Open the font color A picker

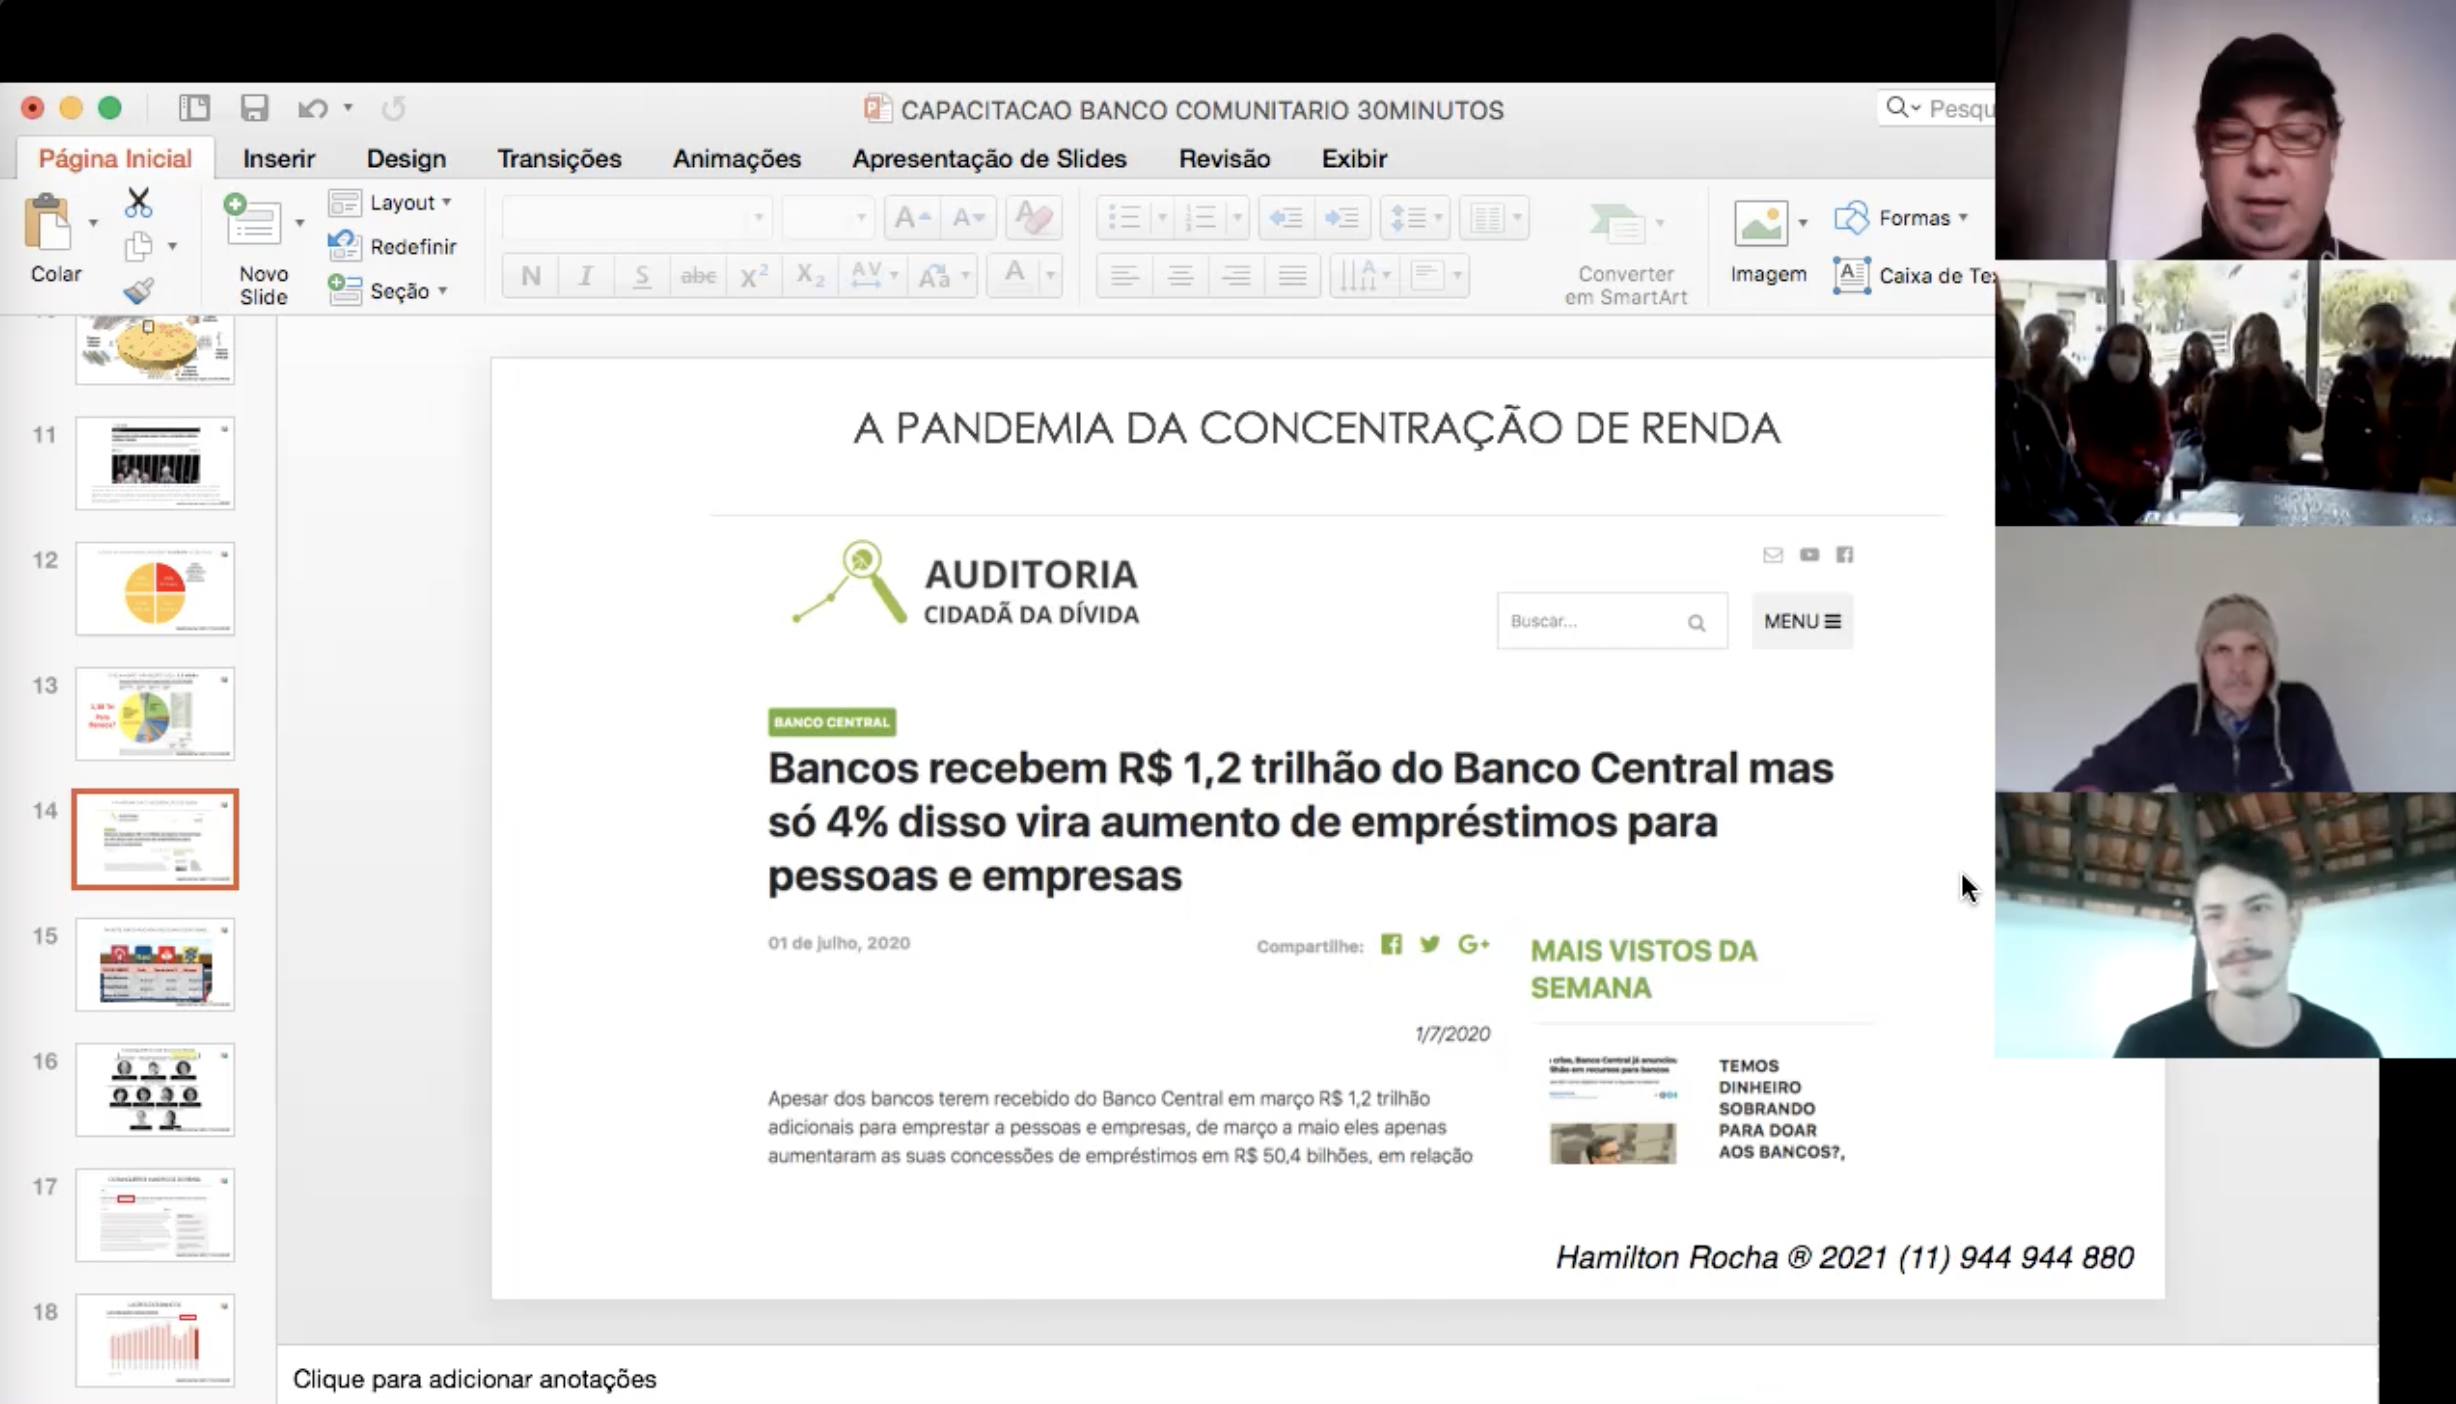click(1014, 273)
